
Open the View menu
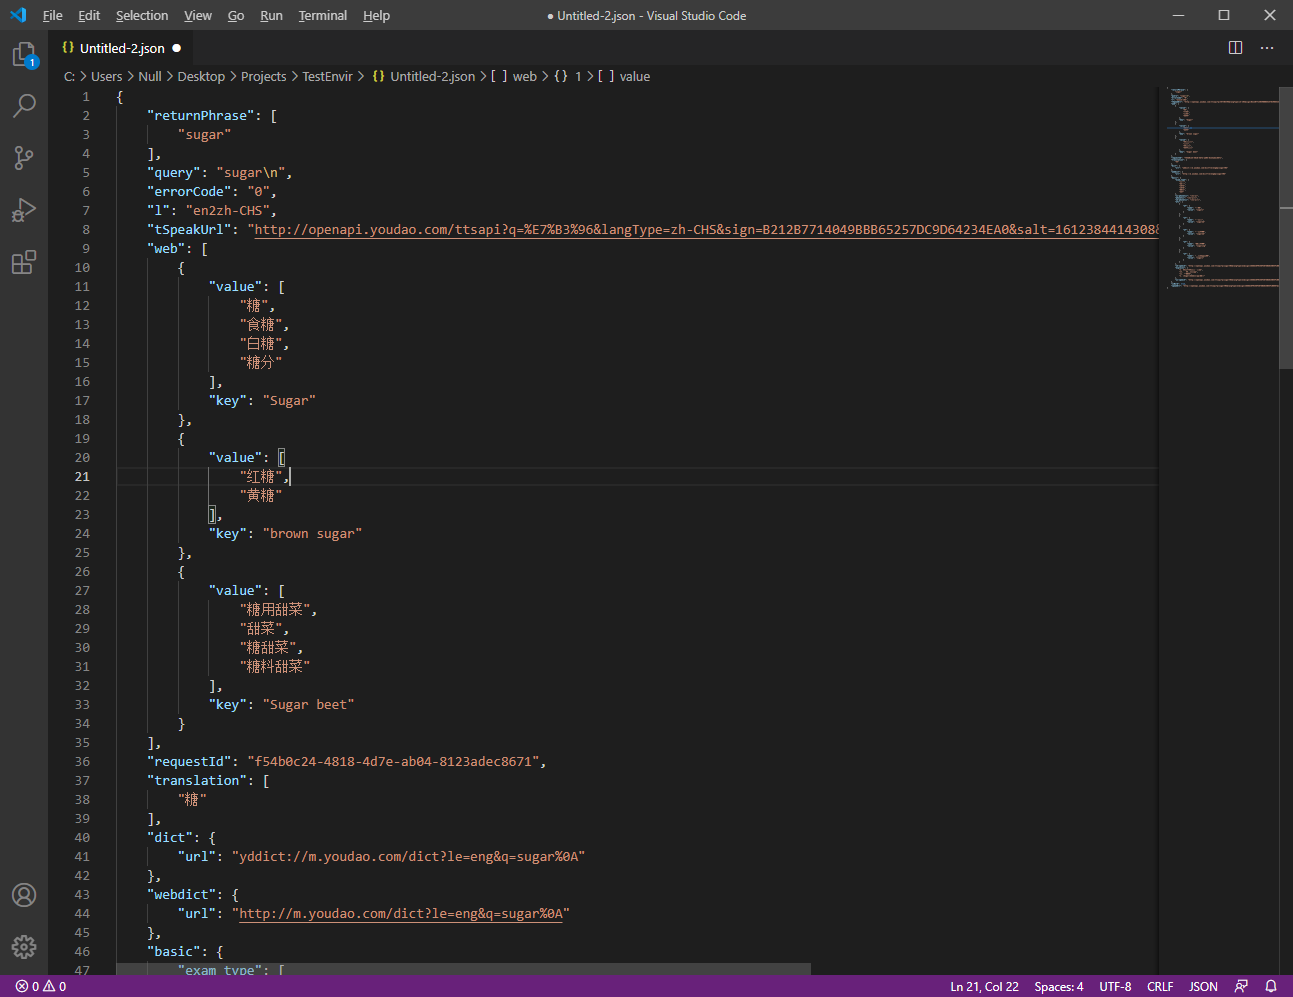[198, 15]
